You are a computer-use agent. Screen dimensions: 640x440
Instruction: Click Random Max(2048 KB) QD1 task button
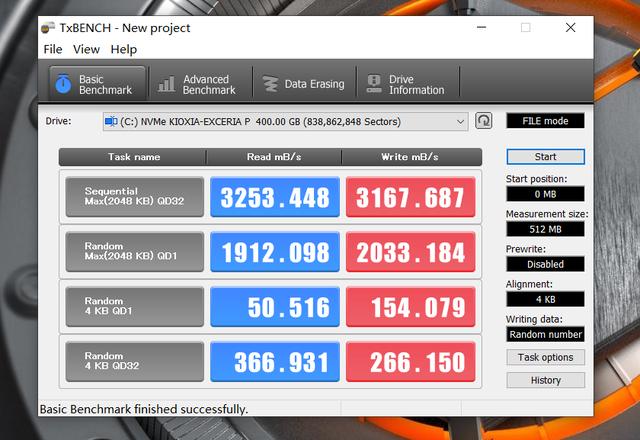135,251
